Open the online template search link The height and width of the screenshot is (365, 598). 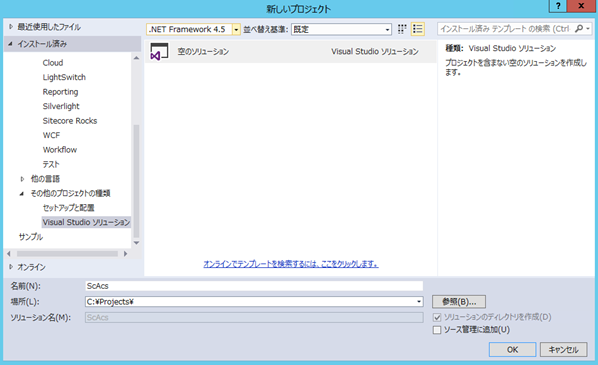point(291,264)
